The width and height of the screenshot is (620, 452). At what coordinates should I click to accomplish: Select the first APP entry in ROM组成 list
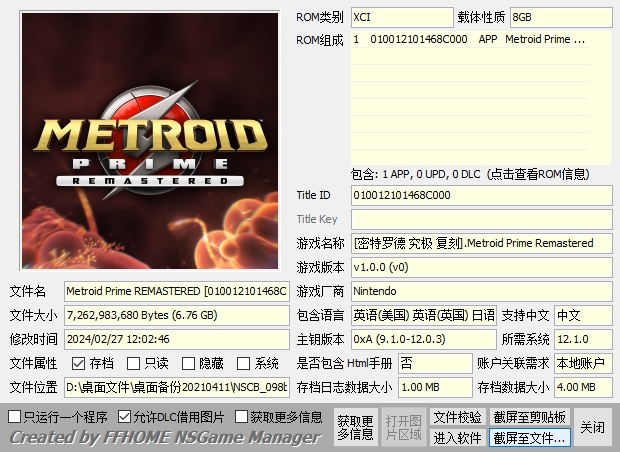point(470,40)
